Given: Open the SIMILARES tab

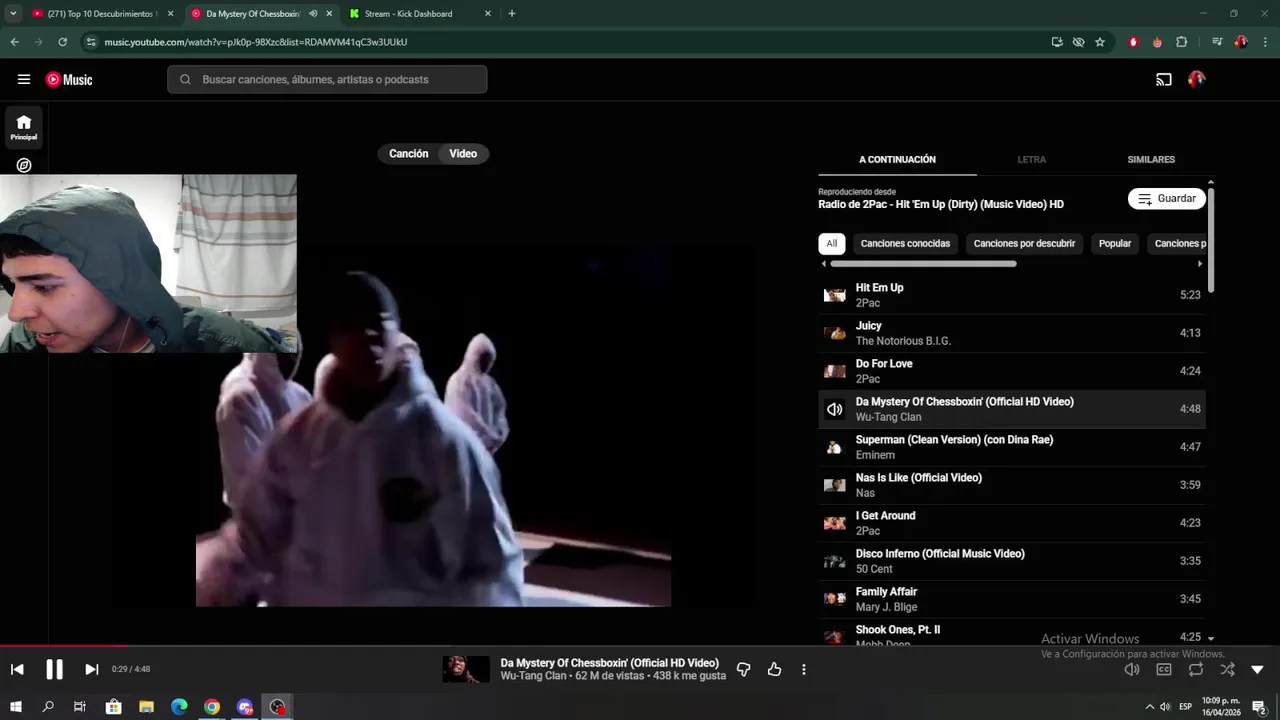Looking at the screenshot, I should pos(1151,160).
